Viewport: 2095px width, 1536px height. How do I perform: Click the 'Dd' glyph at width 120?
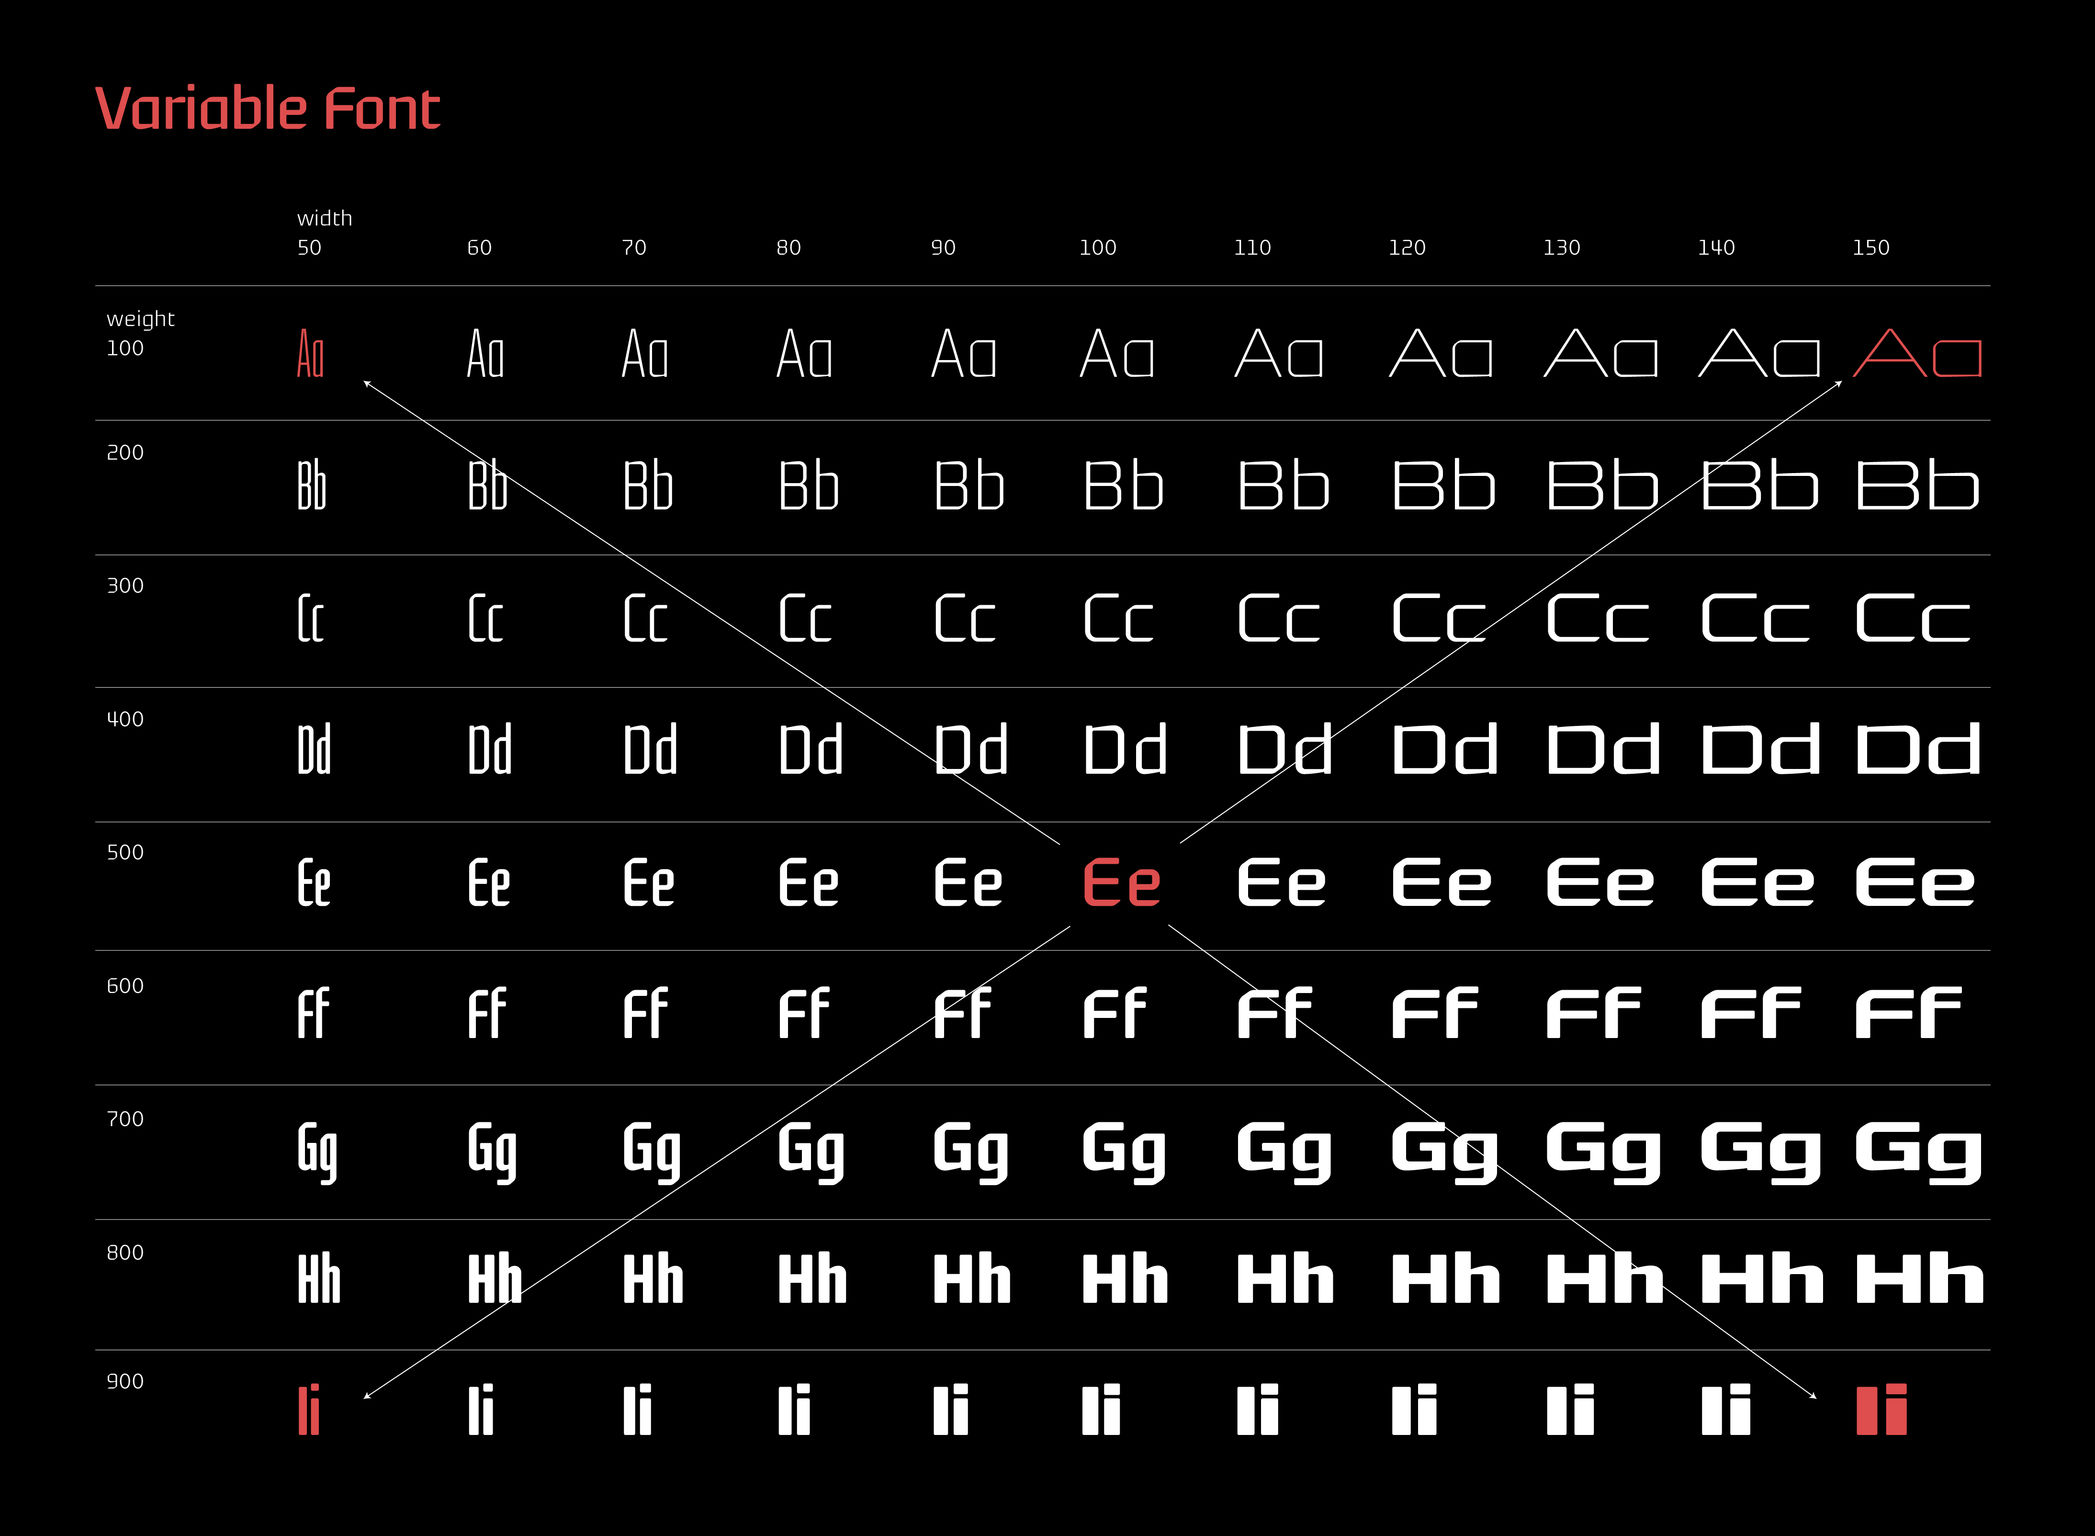coord(1444,750)
